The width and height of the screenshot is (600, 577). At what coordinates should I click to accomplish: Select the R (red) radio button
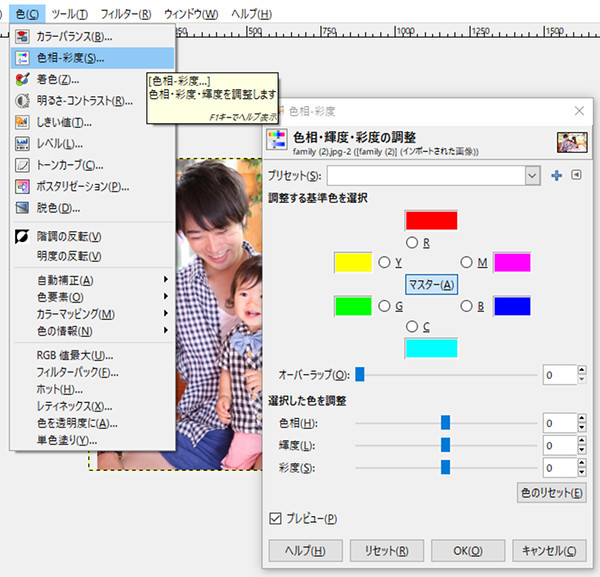pos(412,242)
